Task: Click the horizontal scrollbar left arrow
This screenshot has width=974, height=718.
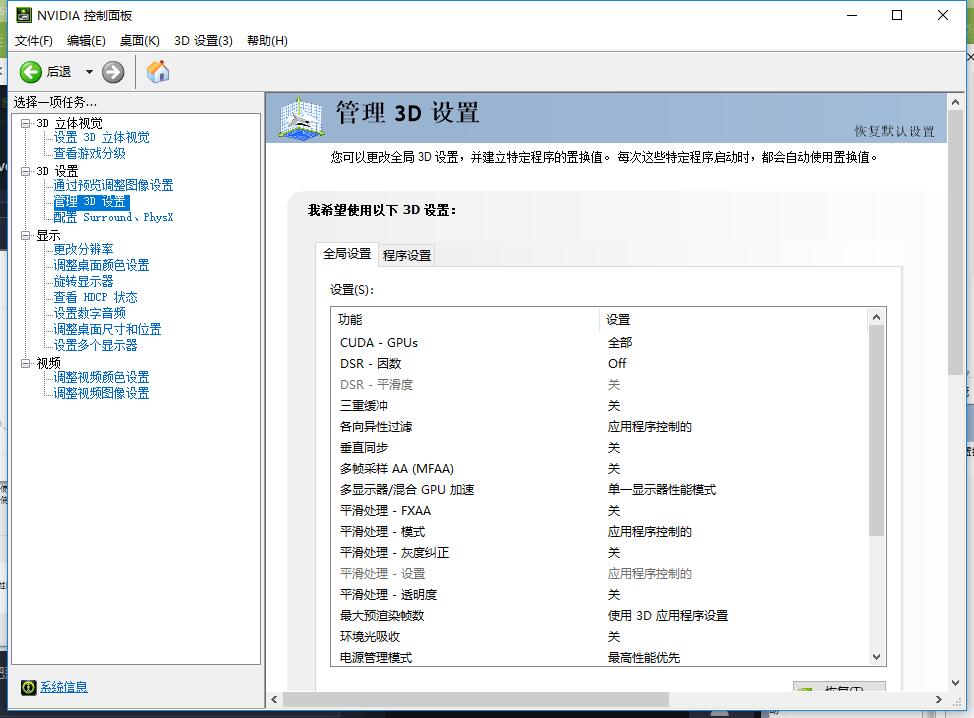Action: [x=274, y=699]
